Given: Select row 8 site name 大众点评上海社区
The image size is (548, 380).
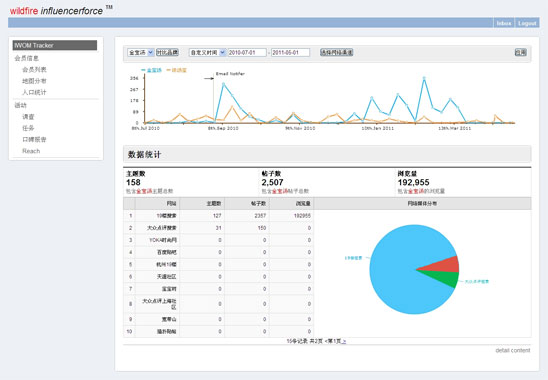Looking at the screenshot, I should tap(159, 304).
